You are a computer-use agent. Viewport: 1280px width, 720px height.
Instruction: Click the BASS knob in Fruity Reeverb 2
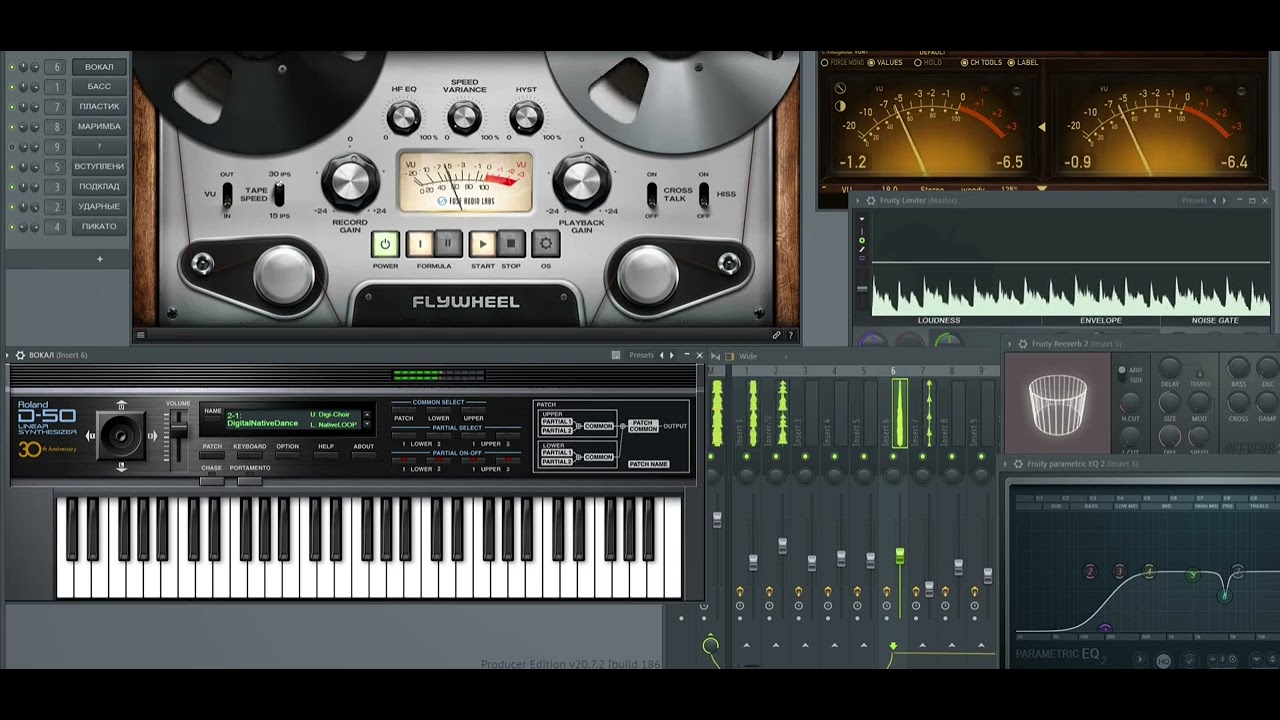(x=1239, y=369)
